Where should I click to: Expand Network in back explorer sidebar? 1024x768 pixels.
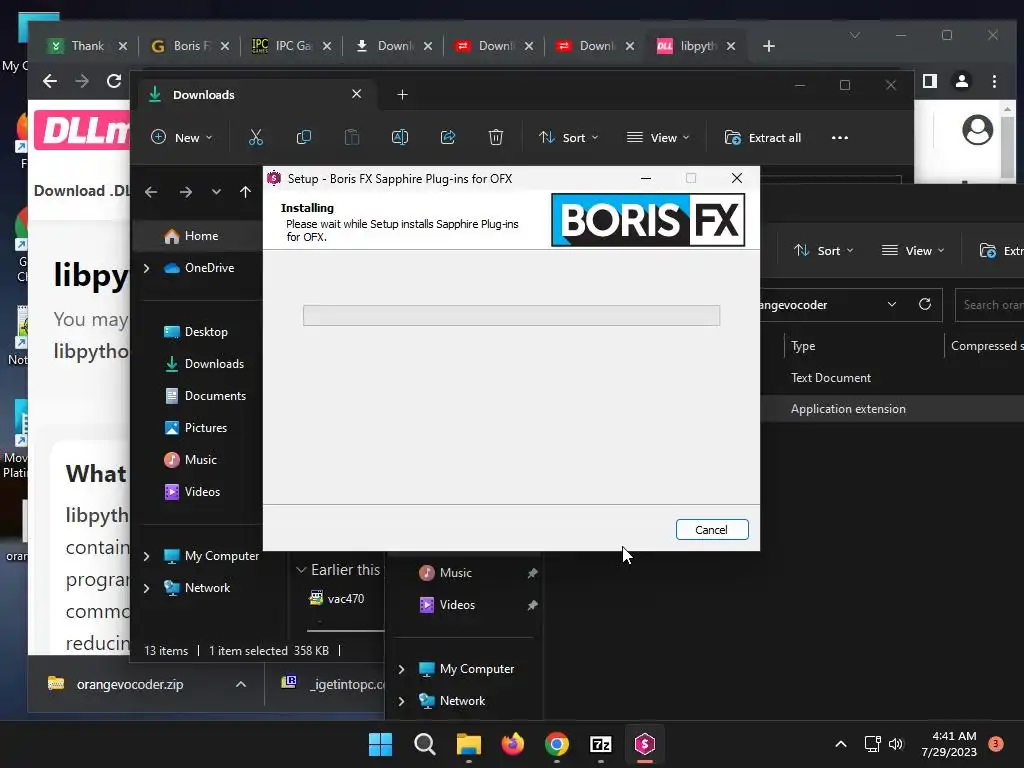pyautogui.click(x=402, y=701)
